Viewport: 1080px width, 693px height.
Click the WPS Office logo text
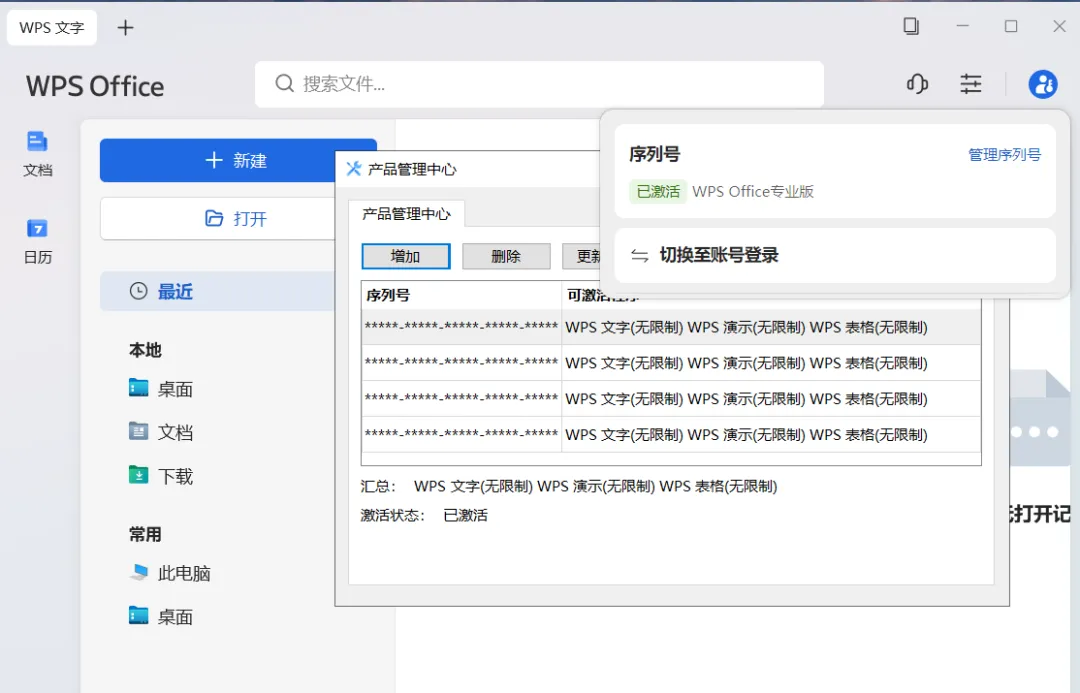click(x=95, y=87)
